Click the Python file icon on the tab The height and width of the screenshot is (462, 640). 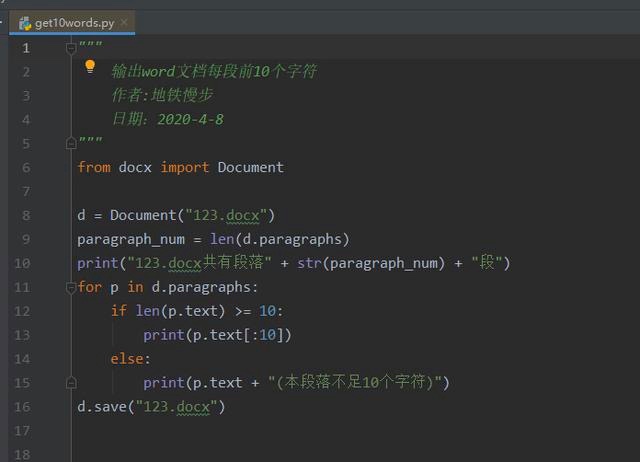[25, 23]
